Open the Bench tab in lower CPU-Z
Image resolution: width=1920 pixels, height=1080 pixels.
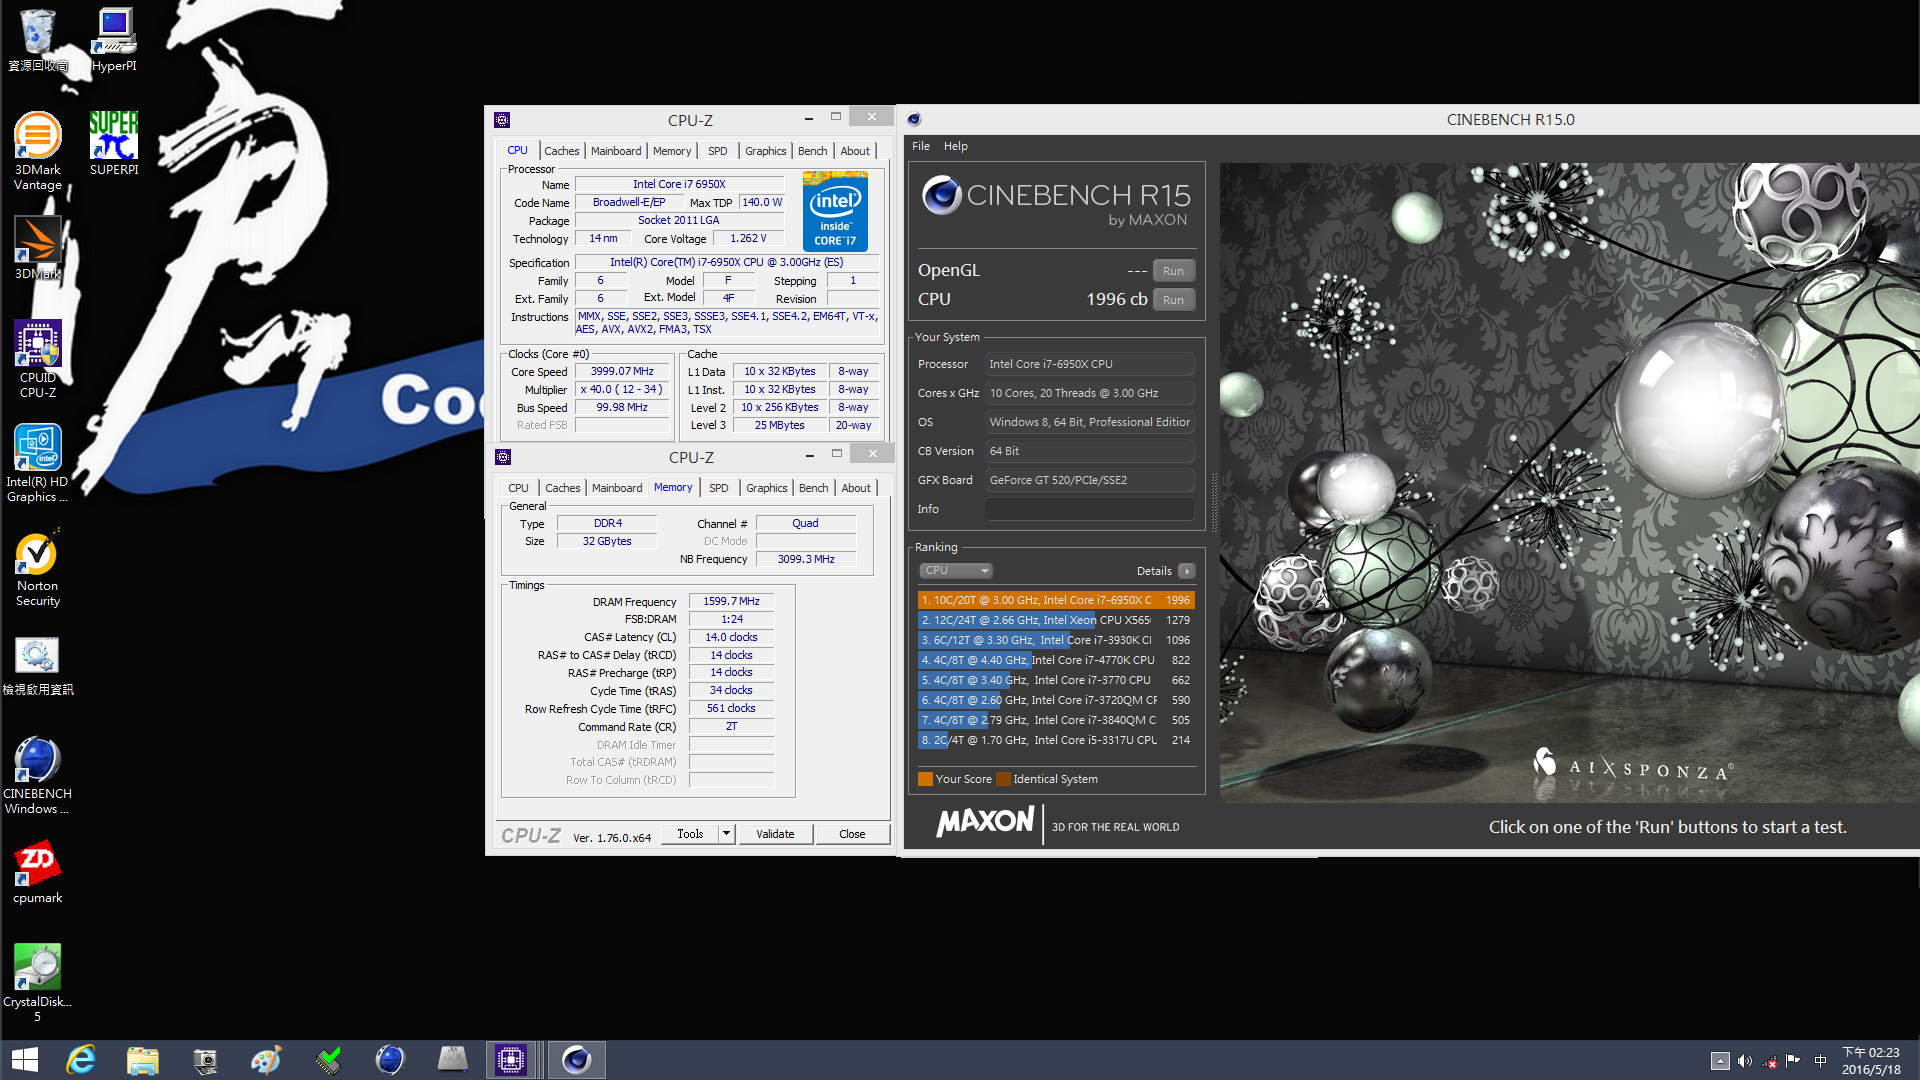pyautogui.click(x=814, y=488)
